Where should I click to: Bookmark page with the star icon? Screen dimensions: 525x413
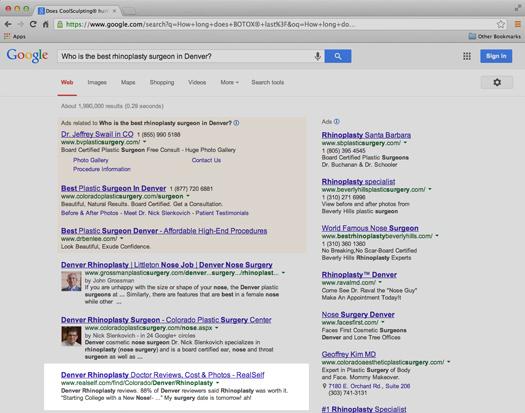click(x=501, y=24)
